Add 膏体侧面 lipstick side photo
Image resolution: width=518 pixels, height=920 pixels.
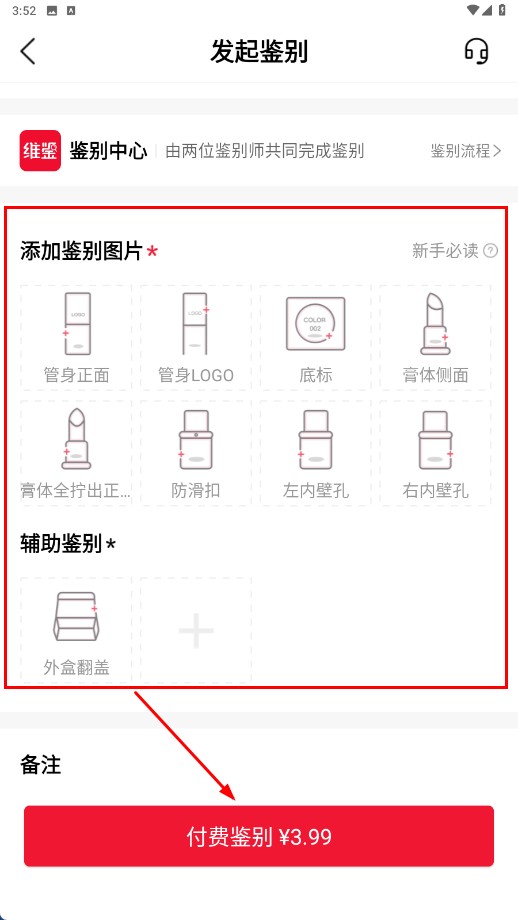[435, 338]
